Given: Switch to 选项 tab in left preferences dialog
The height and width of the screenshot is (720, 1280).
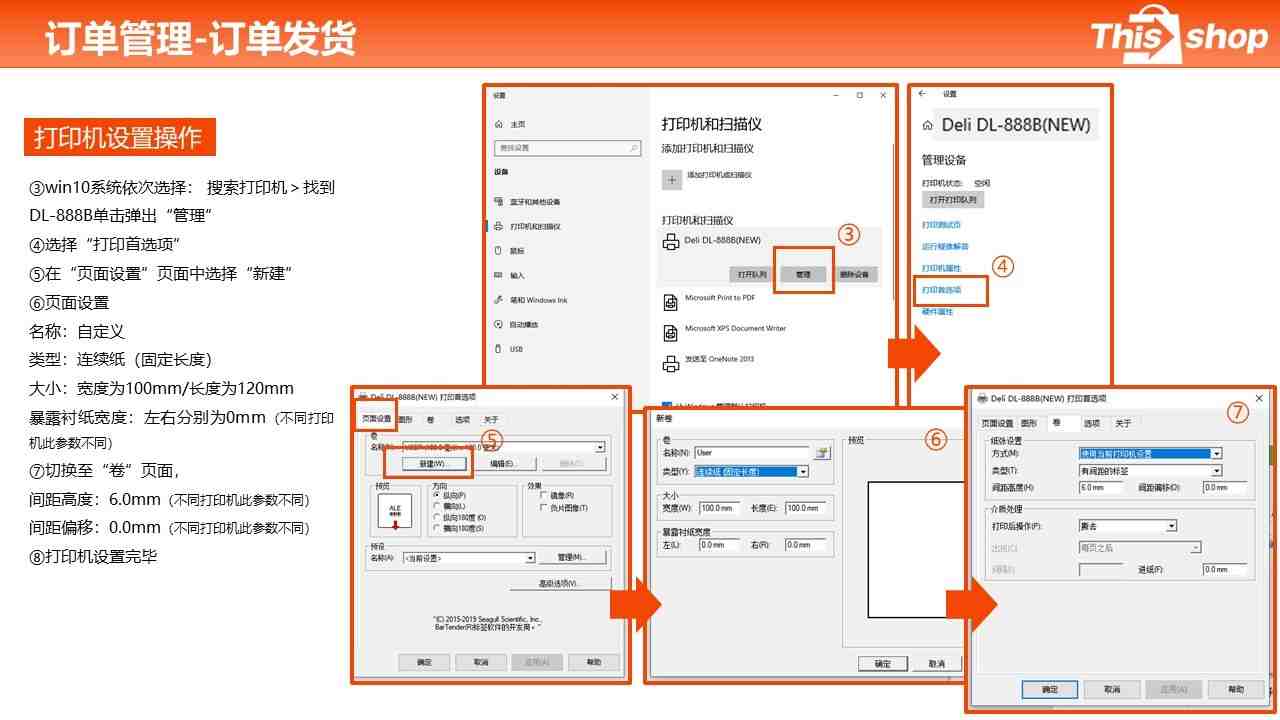Looking at the screenshot, I should click(462, 420).
